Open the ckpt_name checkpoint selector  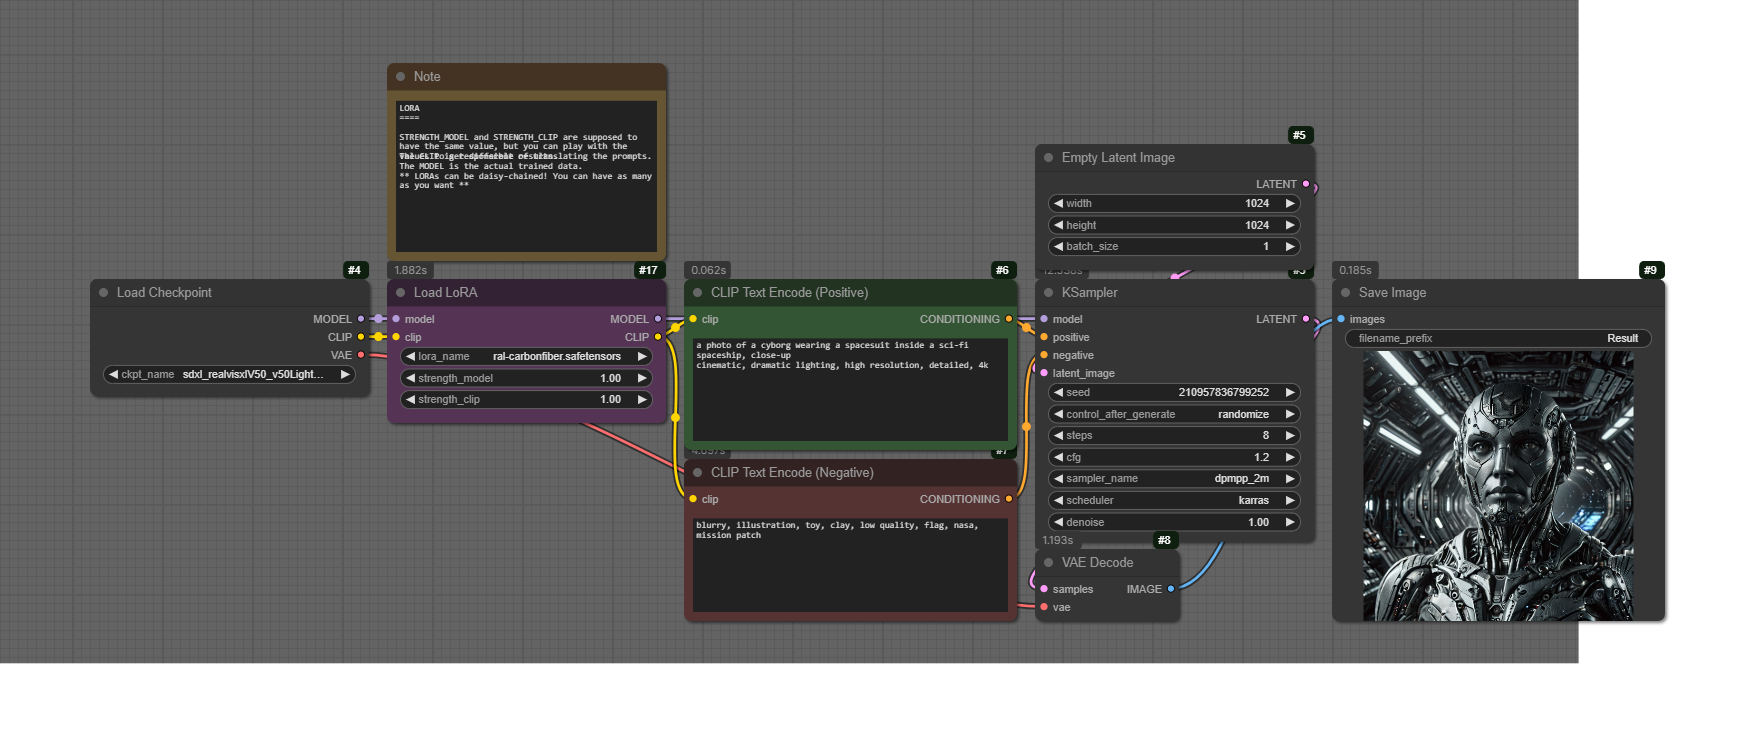(x=230, y=374)
